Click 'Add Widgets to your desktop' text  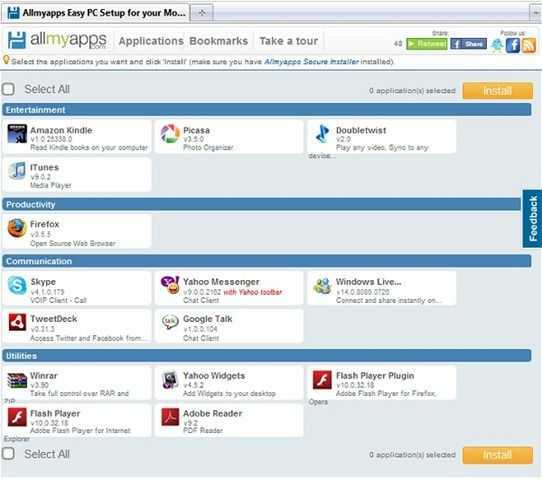(x=229, y=393)
